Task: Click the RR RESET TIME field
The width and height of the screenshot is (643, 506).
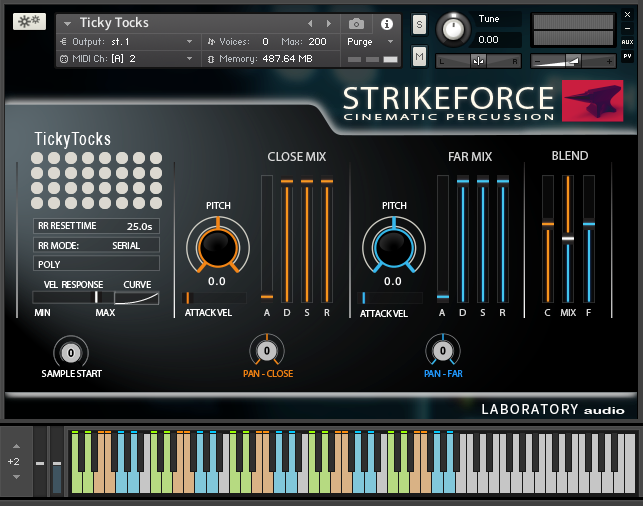Action: coord(96,226)
